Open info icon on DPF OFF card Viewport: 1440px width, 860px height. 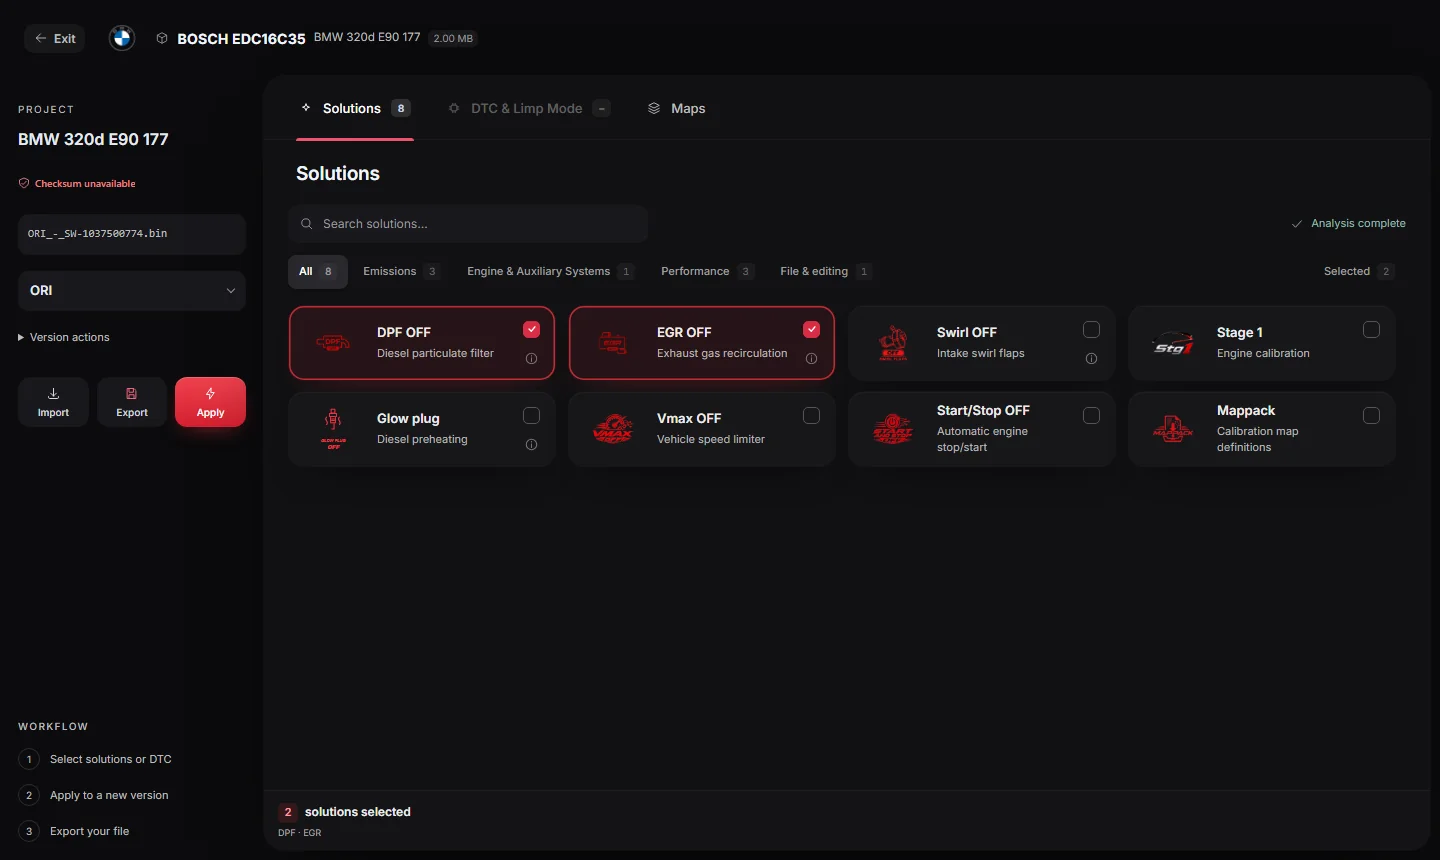pyautogui.click(x=532, y=359)
